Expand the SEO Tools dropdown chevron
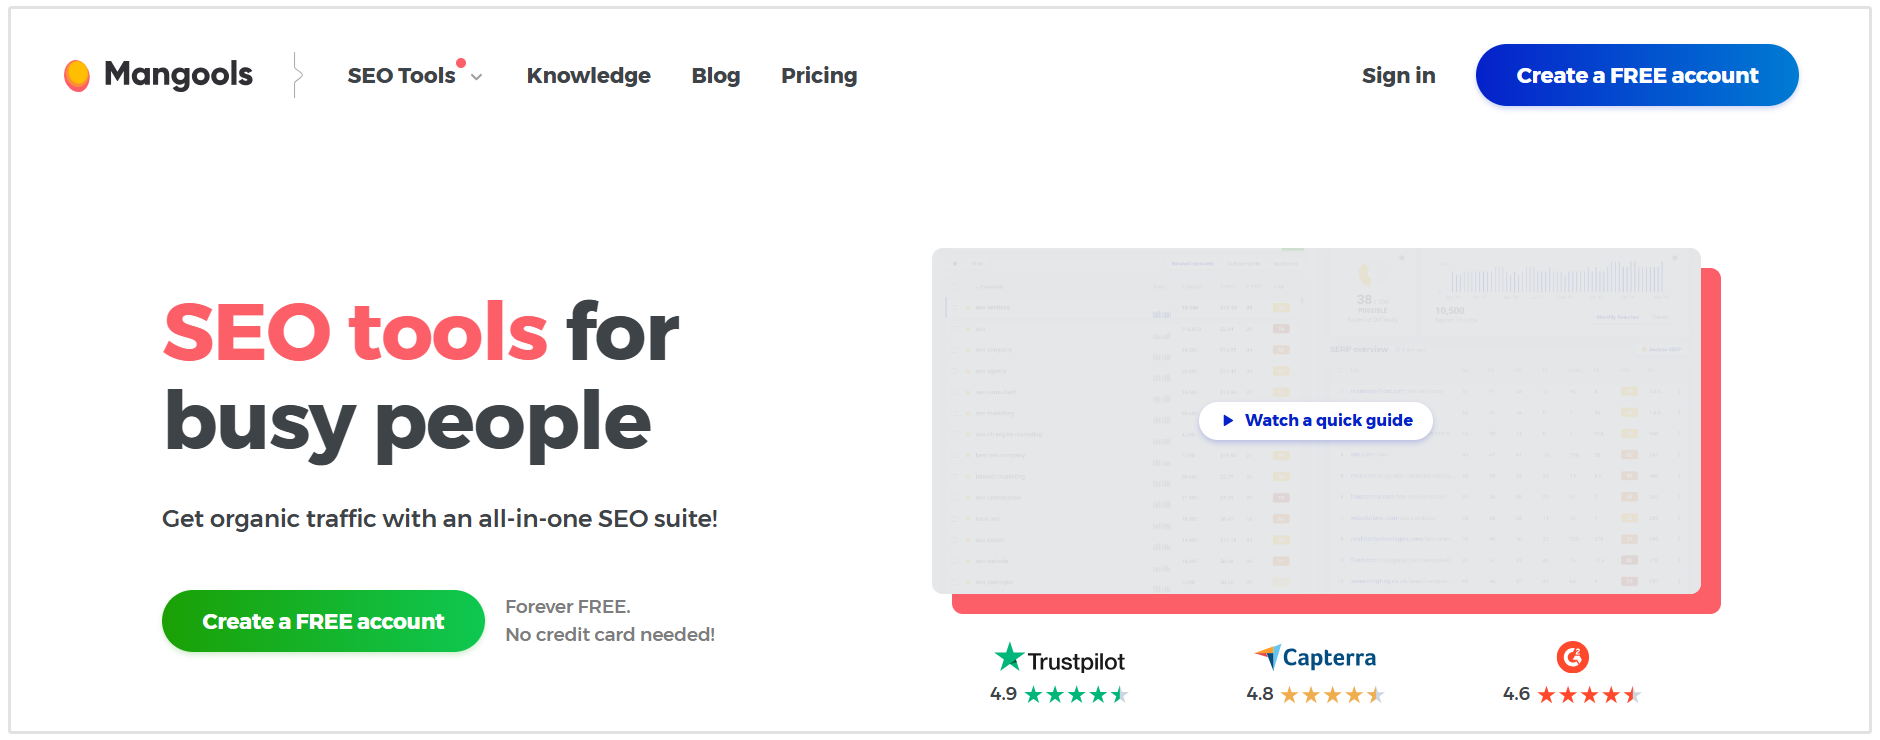 click(477, 77)
